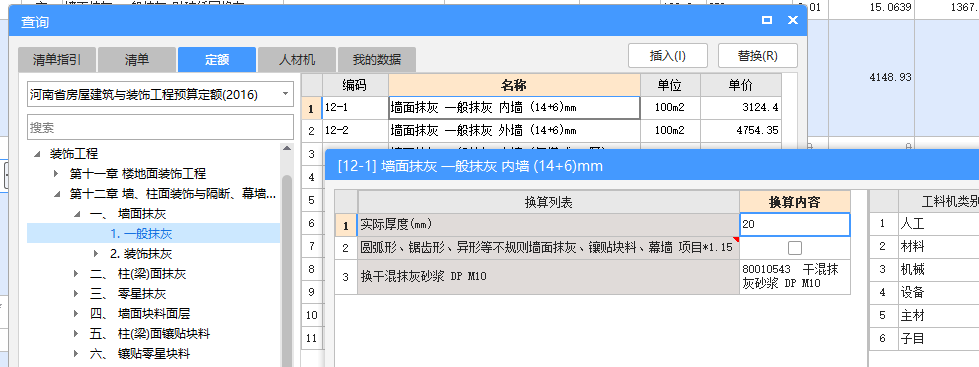Select code cell 12-2
This screenshot has width=979, height=367.
click(x=355, y=131)
